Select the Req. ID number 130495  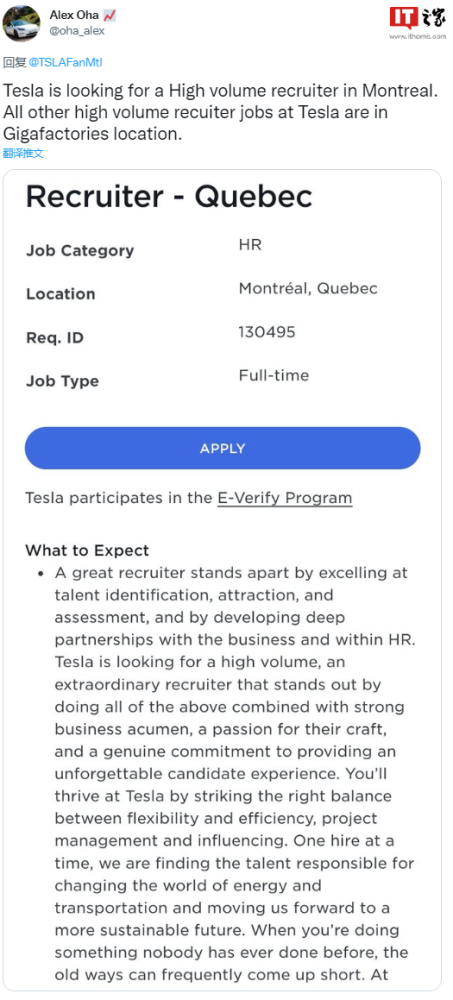point(267,332)
